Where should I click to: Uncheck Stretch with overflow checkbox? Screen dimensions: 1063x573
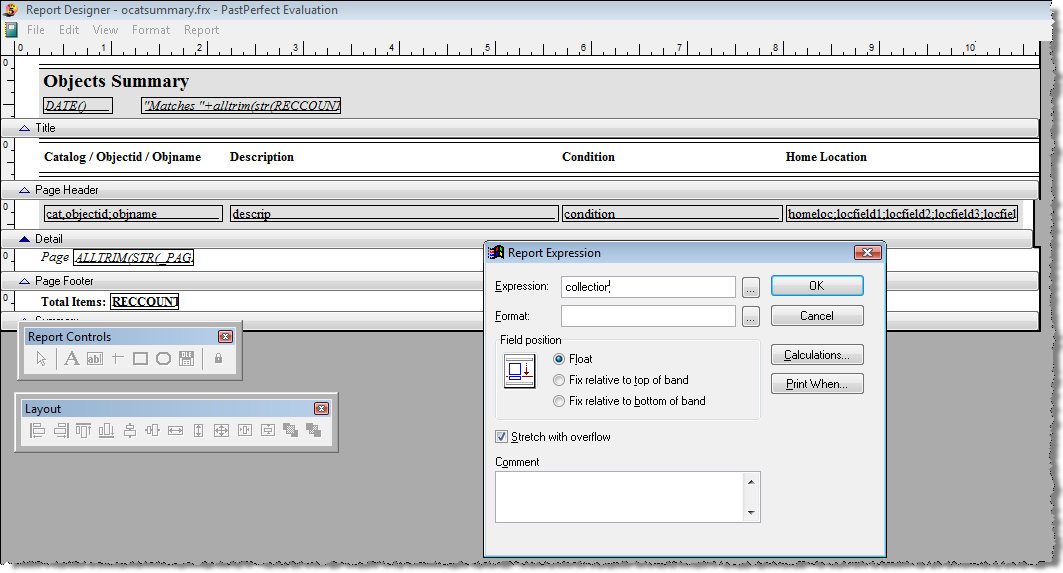point(502,437)
